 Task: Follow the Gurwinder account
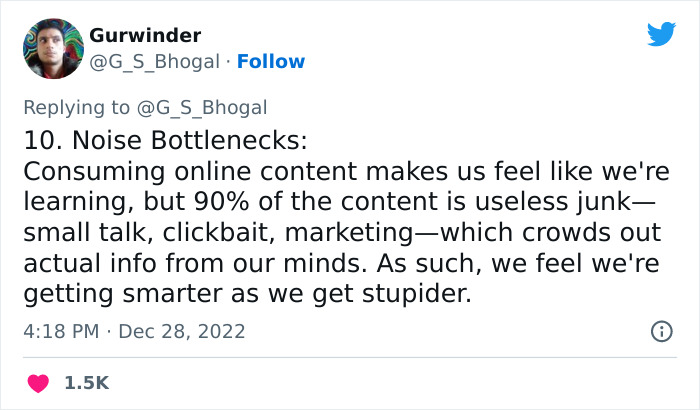pyautogui.click(x=271, y=62)
